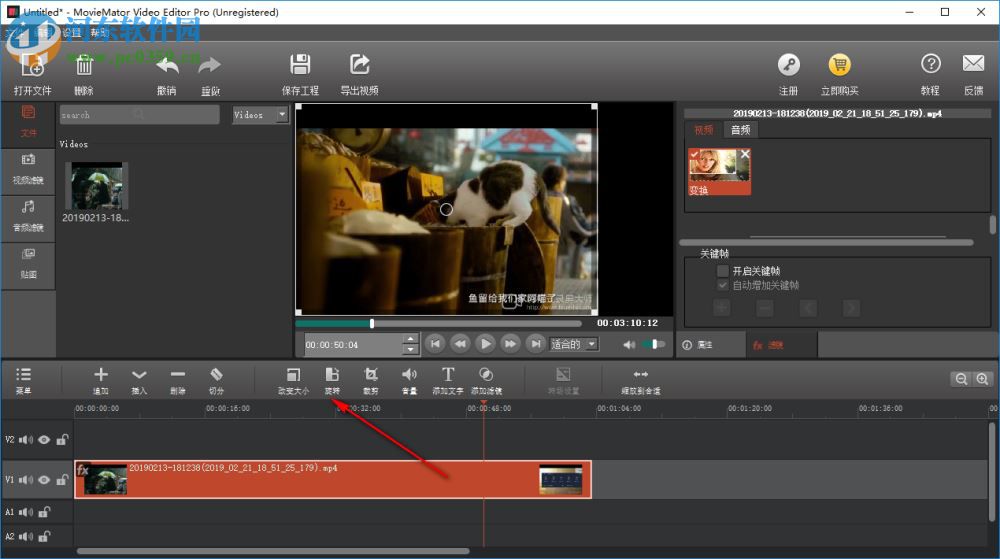
Task: Remove the 变换 filter with X
Action: coord(745,154)
